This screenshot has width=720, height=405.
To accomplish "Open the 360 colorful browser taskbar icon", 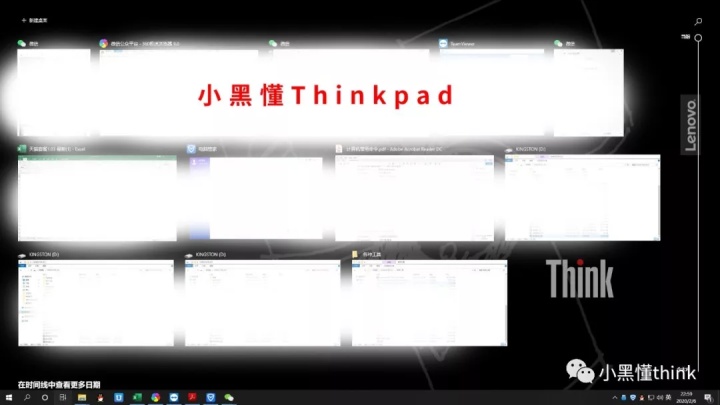I will (x=156, y=398).
